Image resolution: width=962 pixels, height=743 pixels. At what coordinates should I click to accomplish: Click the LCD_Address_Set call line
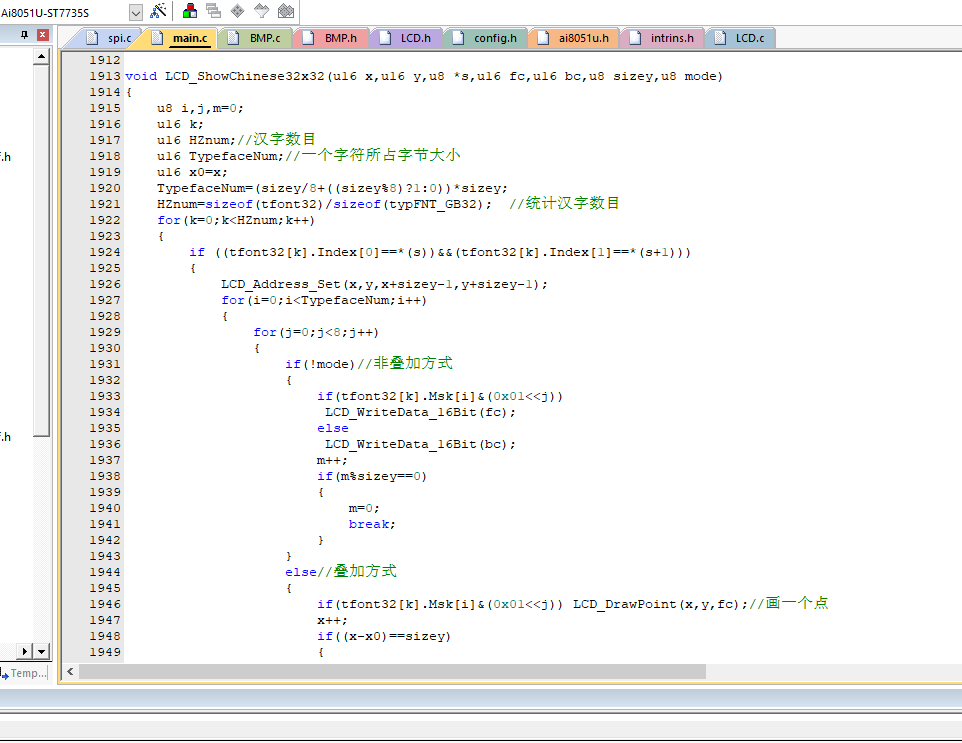click(384, 284)
